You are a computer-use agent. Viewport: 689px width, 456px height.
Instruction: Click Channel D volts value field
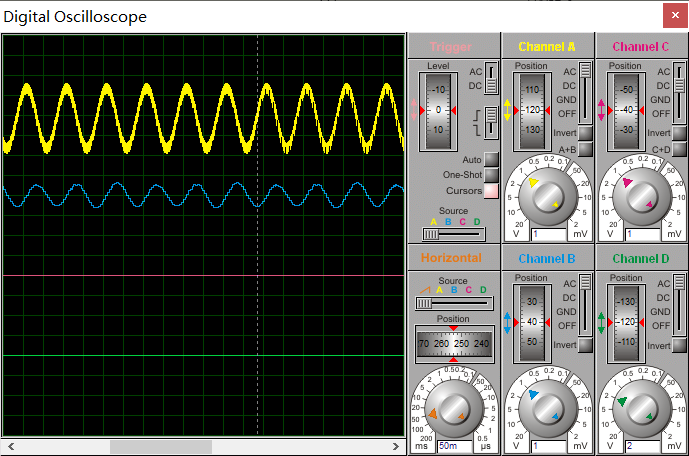(x=643, y=446)
